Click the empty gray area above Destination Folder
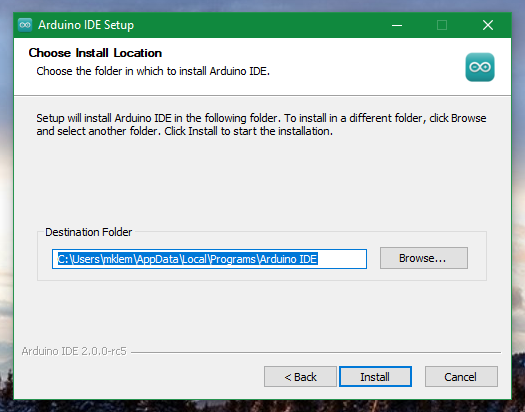 [261, 181]
